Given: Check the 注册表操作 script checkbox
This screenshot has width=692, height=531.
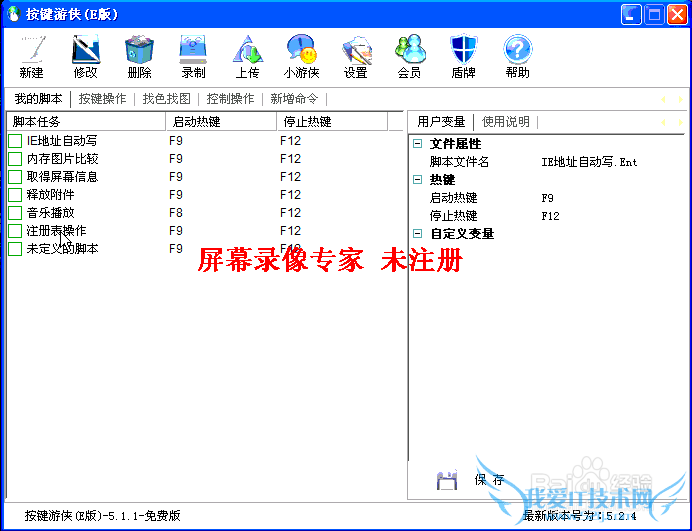Looking at the screenshot, I should coord(15,231).
